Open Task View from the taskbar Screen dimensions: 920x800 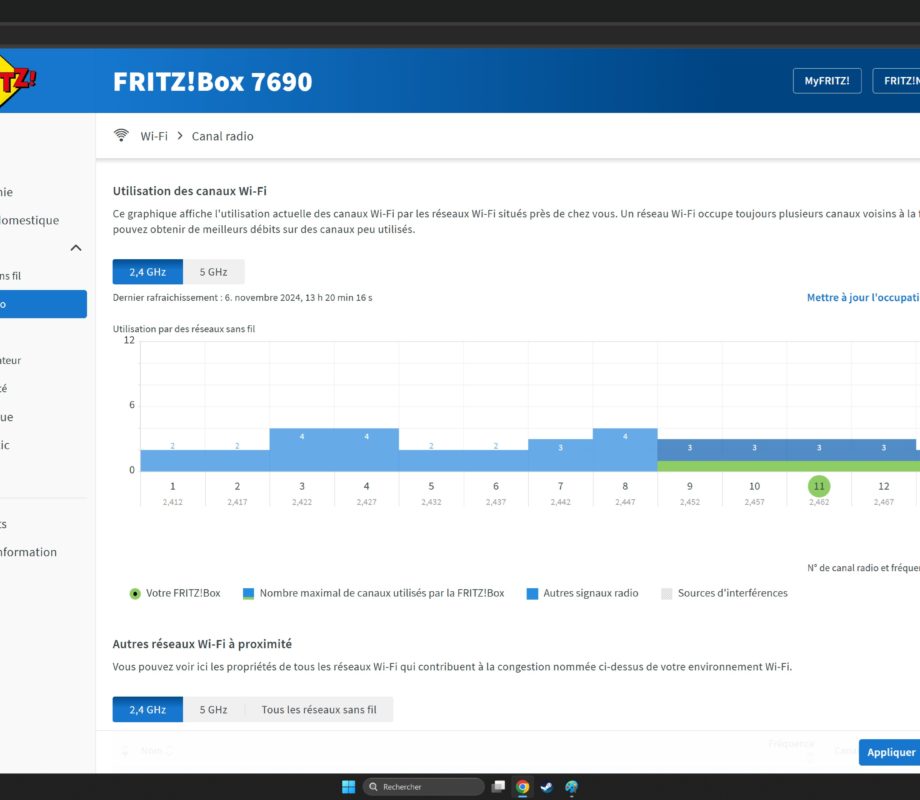(498, 787)
